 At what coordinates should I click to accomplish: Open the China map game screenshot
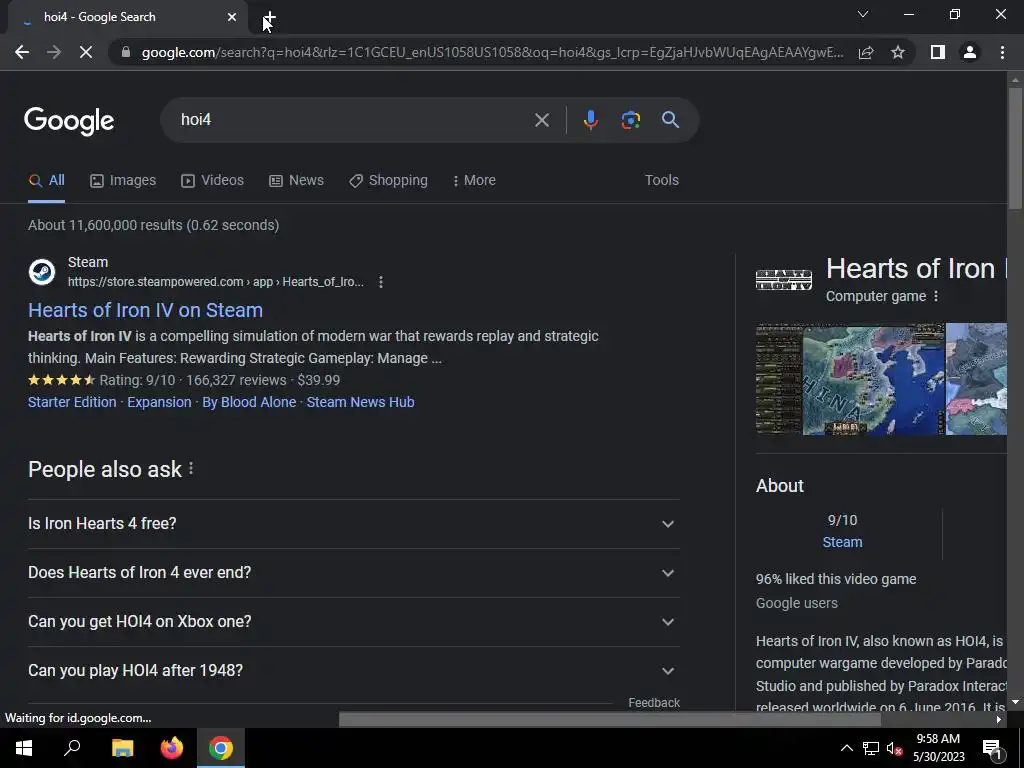click(x=873, y=379)
